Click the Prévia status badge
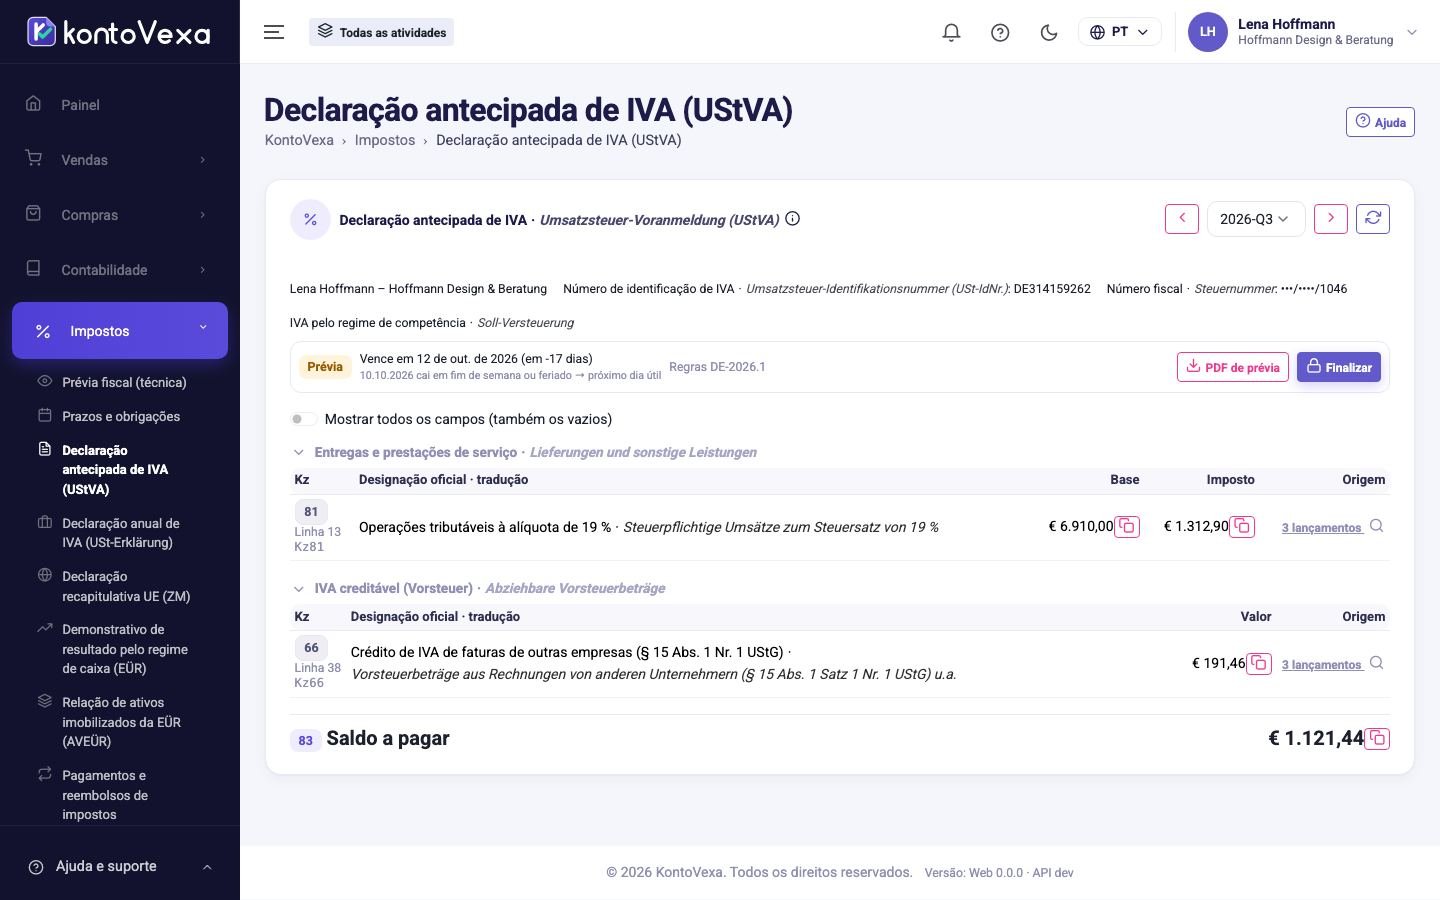Screen dimensions: 1440x900 (x=325, y=367)
